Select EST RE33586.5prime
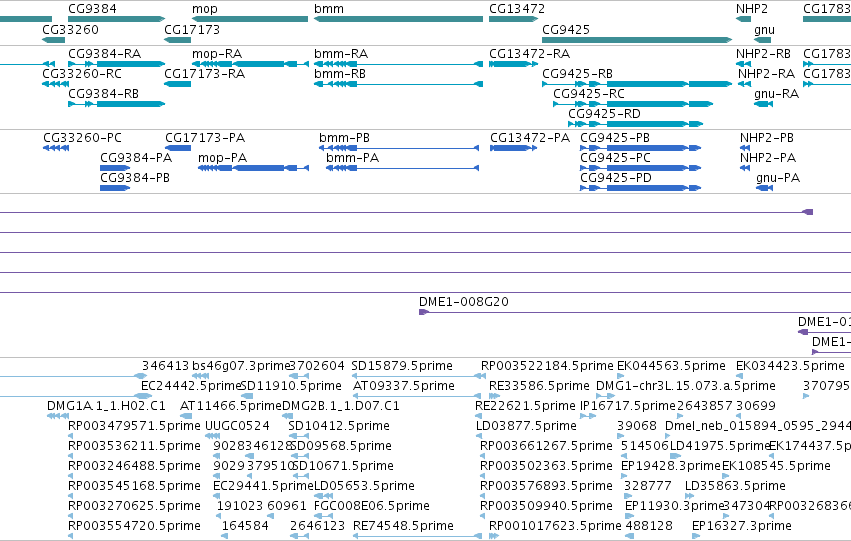Image resolution: width=851 pixels, height=541 pixels. [494, 396]
